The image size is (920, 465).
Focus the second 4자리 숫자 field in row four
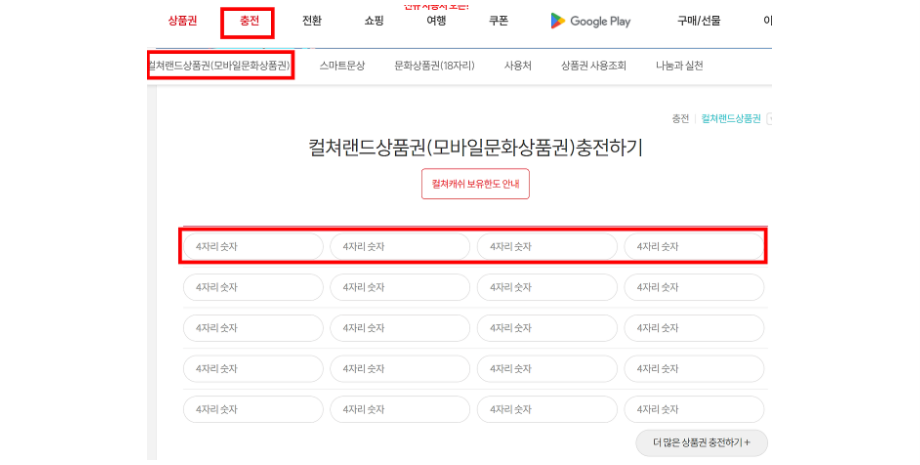(400, 369)
